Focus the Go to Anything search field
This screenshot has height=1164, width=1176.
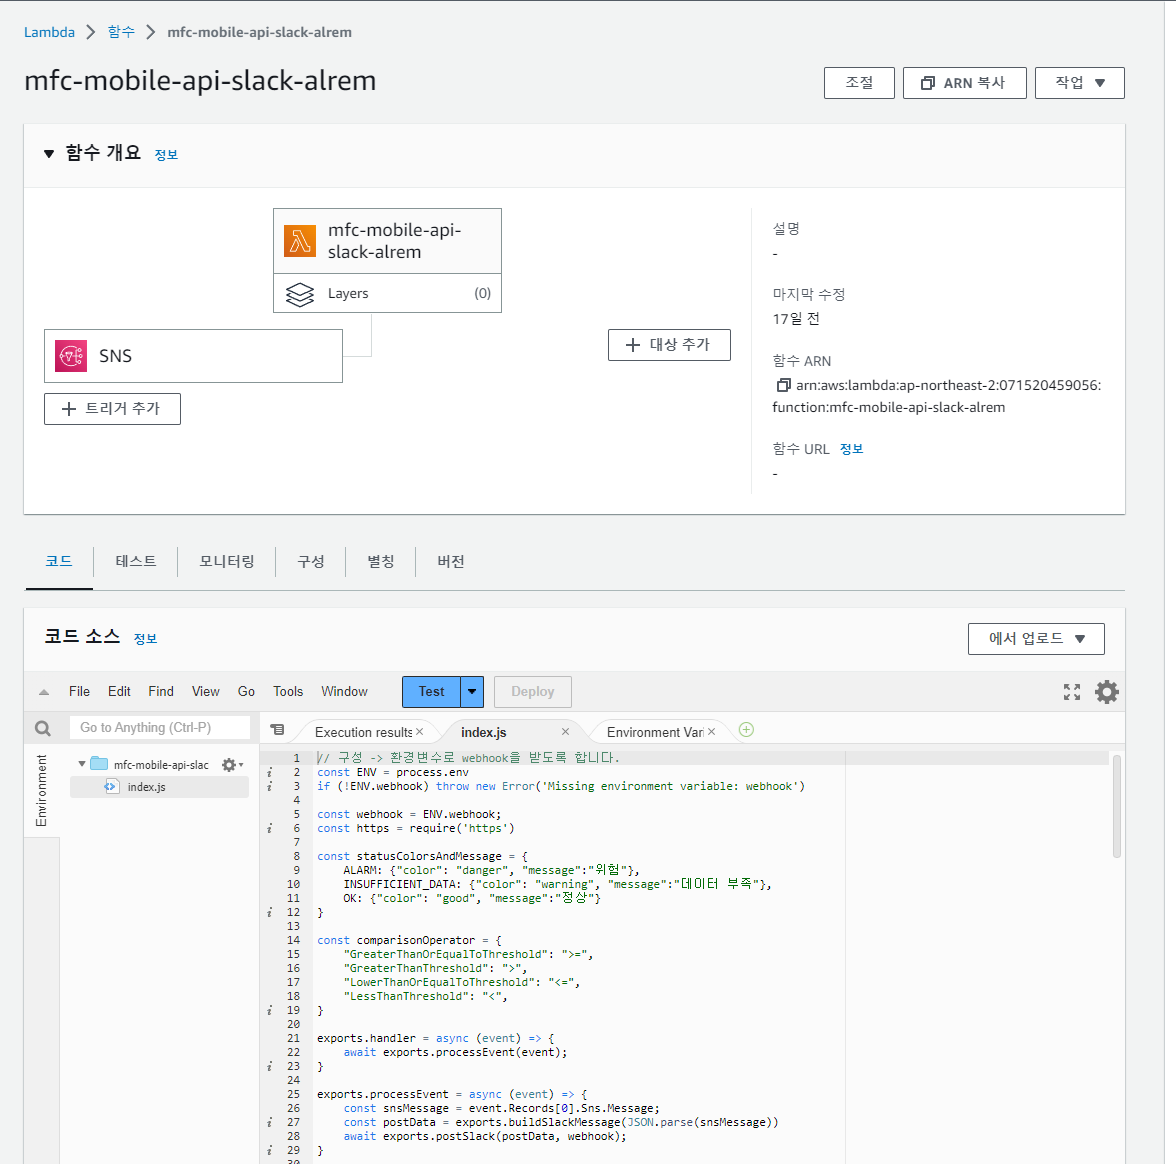[160, 728]
